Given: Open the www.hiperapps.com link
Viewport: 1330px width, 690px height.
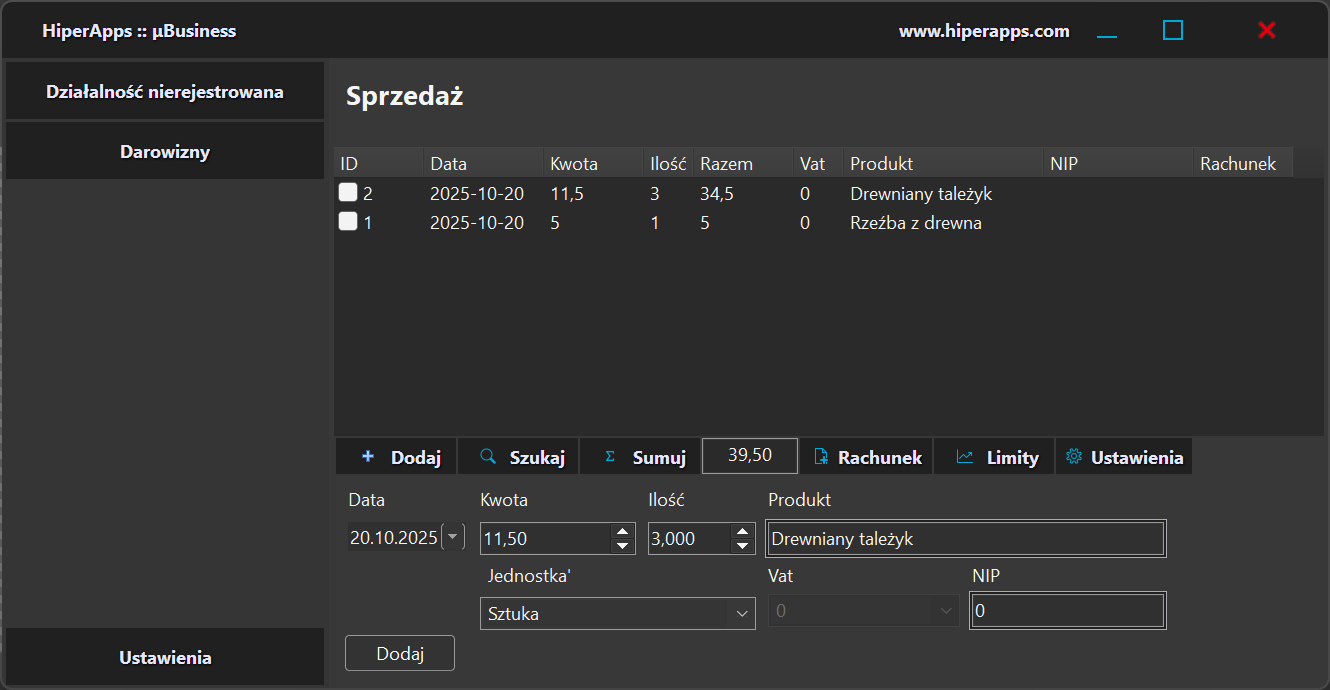Looking at the screenshot, I should [984, 31].
